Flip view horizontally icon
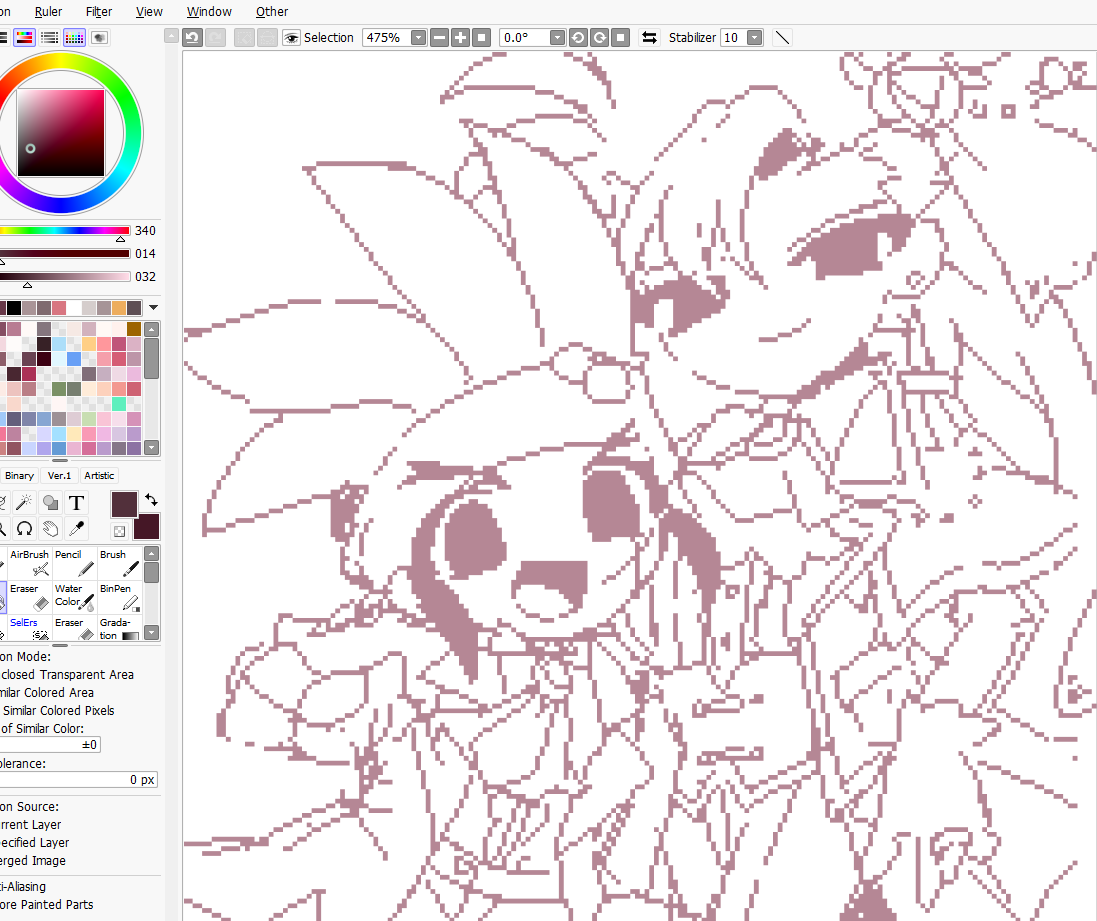1097x921 pixels. pyautogui.click(x=649, y=37)
